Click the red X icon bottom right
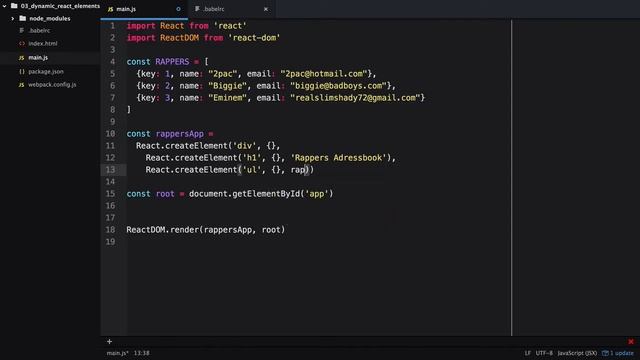 [x=631, y=342]
